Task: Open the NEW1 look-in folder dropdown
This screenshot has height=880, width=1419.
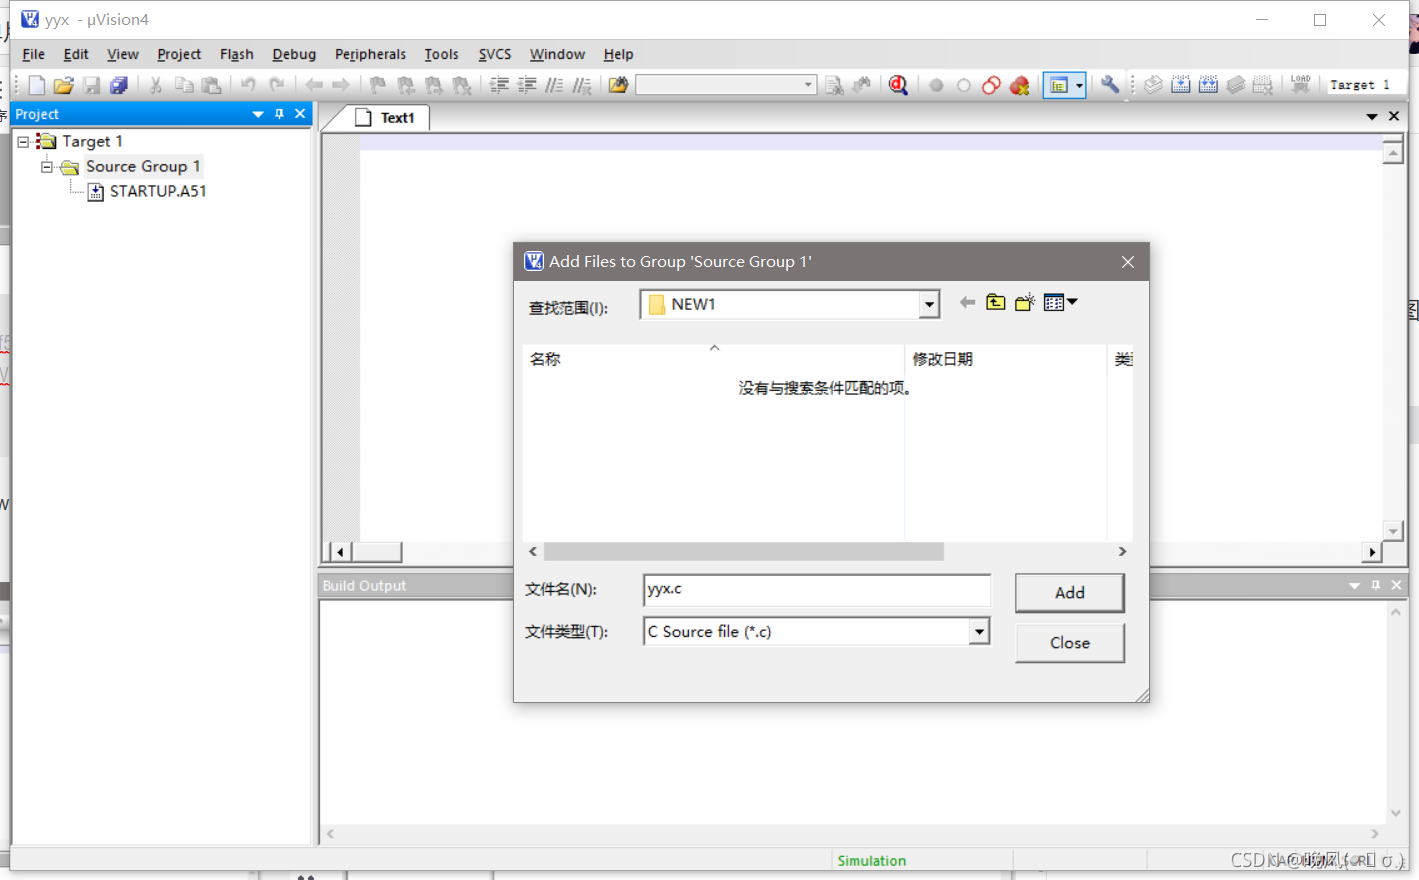Action: point(929,305)
